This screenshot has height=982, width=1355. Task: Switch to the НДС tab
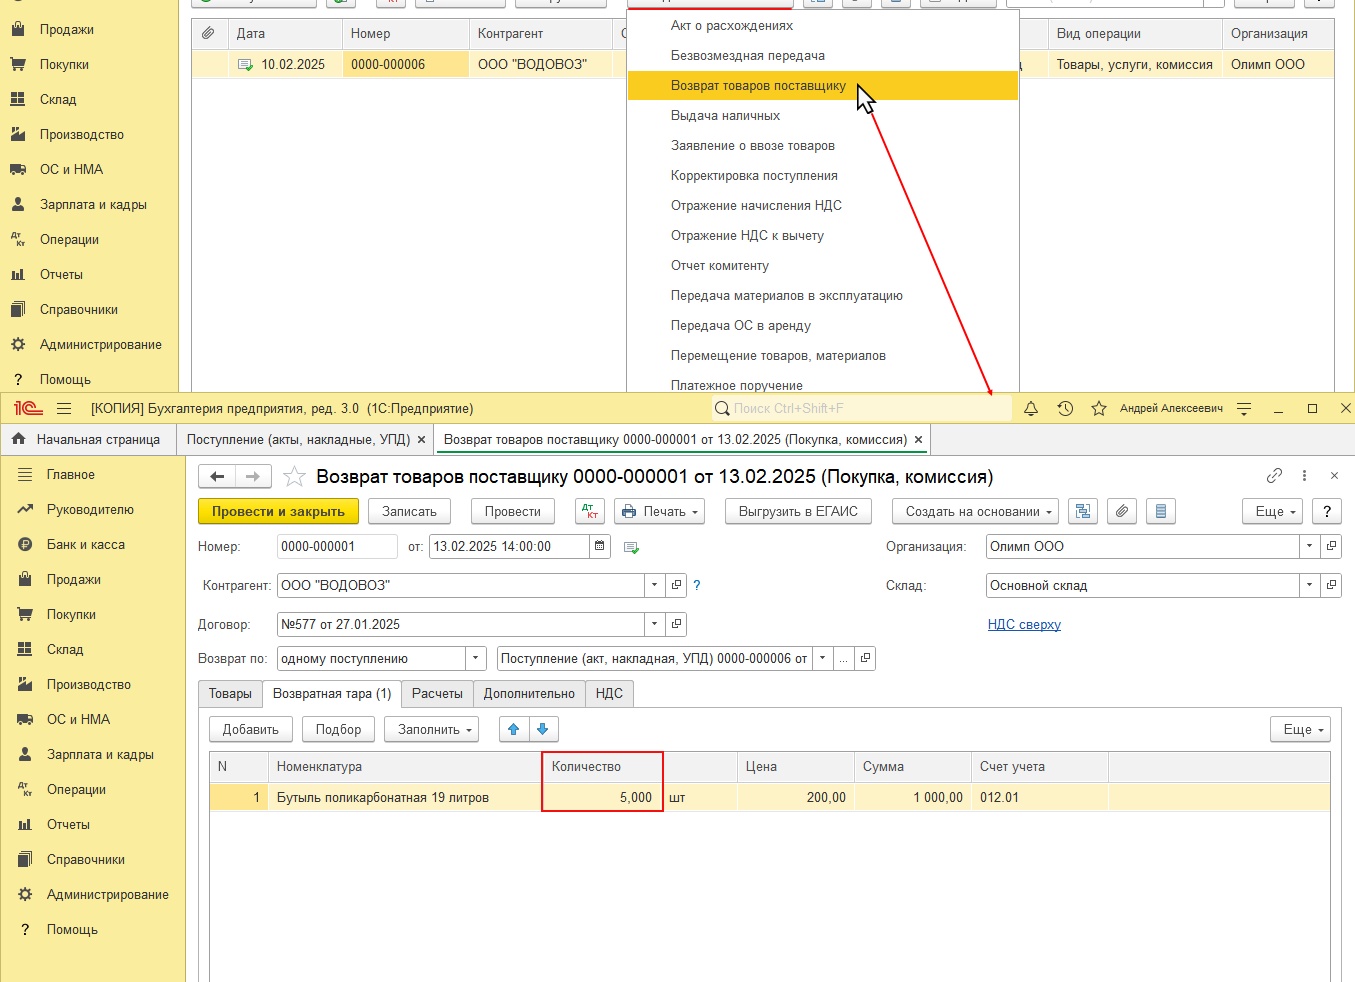click(609, 693)
